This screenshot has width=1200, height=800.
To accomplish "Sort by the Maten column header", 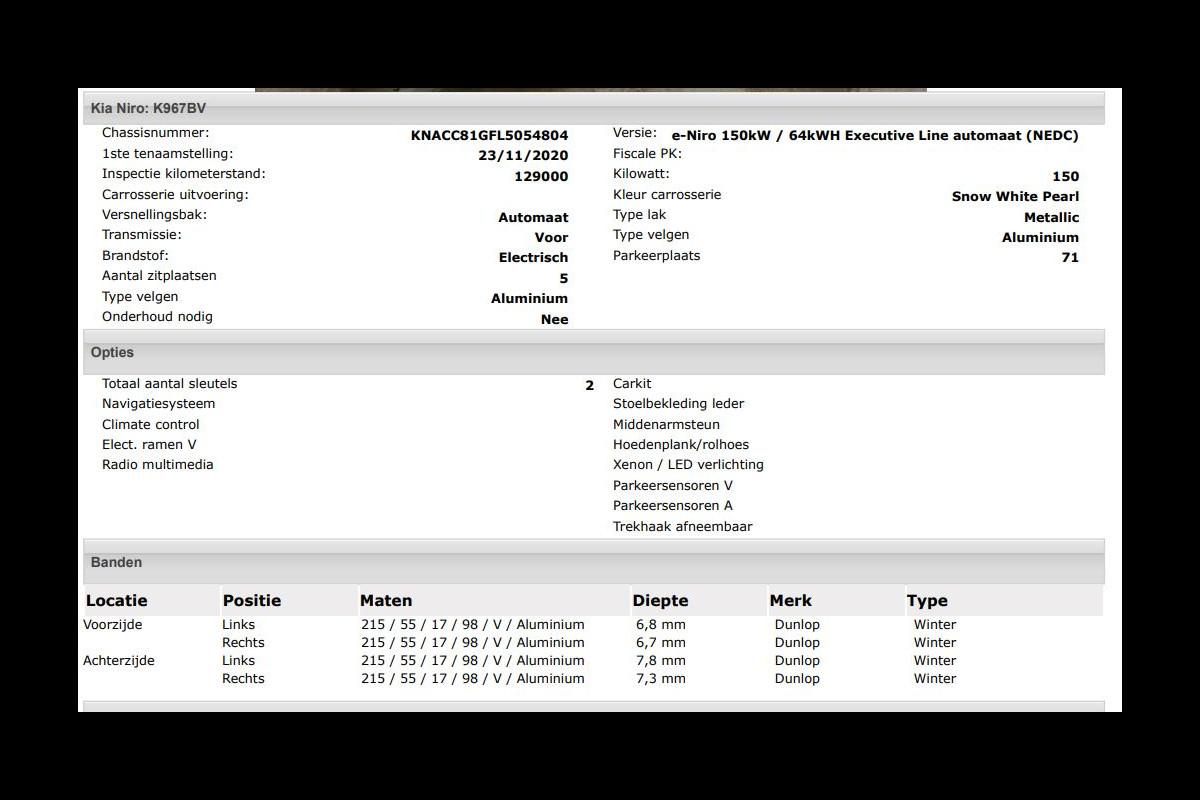I will pyautogui.click(x=386, y=601).
